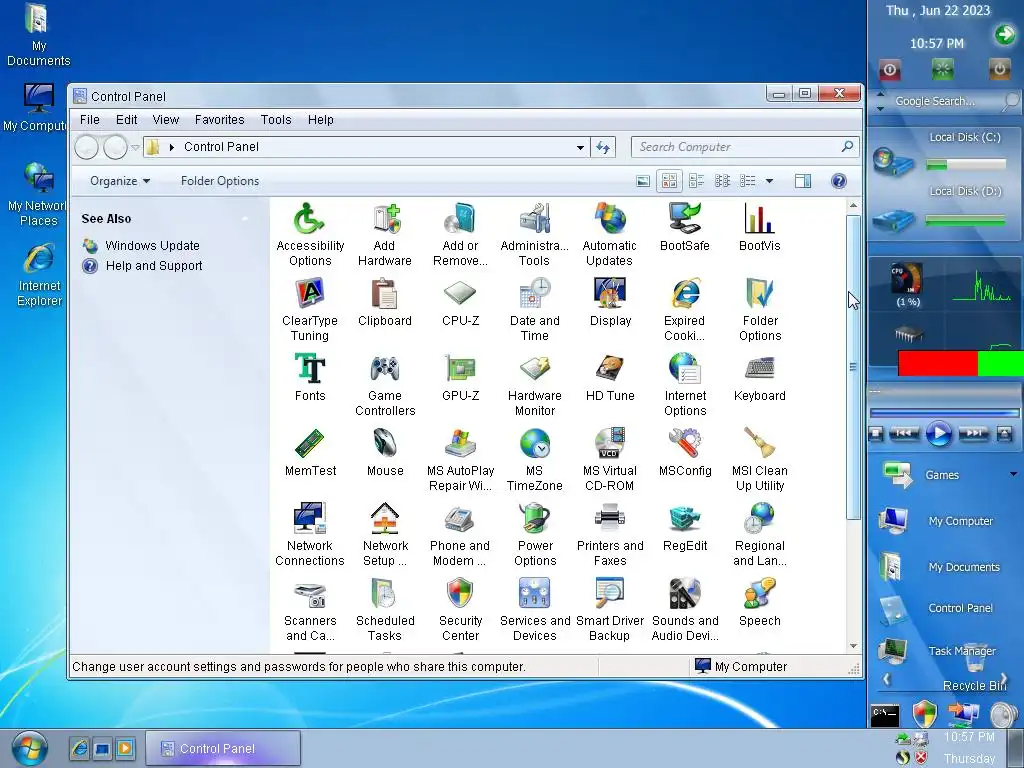Launch Internet Explorer from quick launch
The width and height of the screenshot is (1024, 768).
[79, 748]
